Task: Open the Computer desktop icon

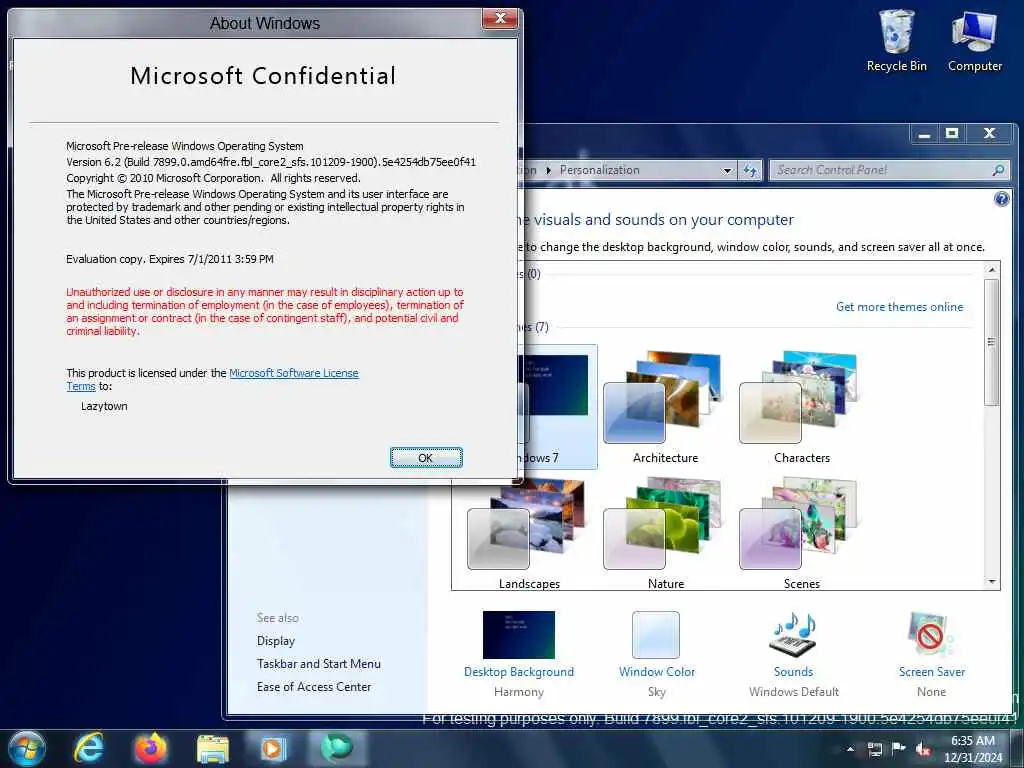Action: (974, 40)
